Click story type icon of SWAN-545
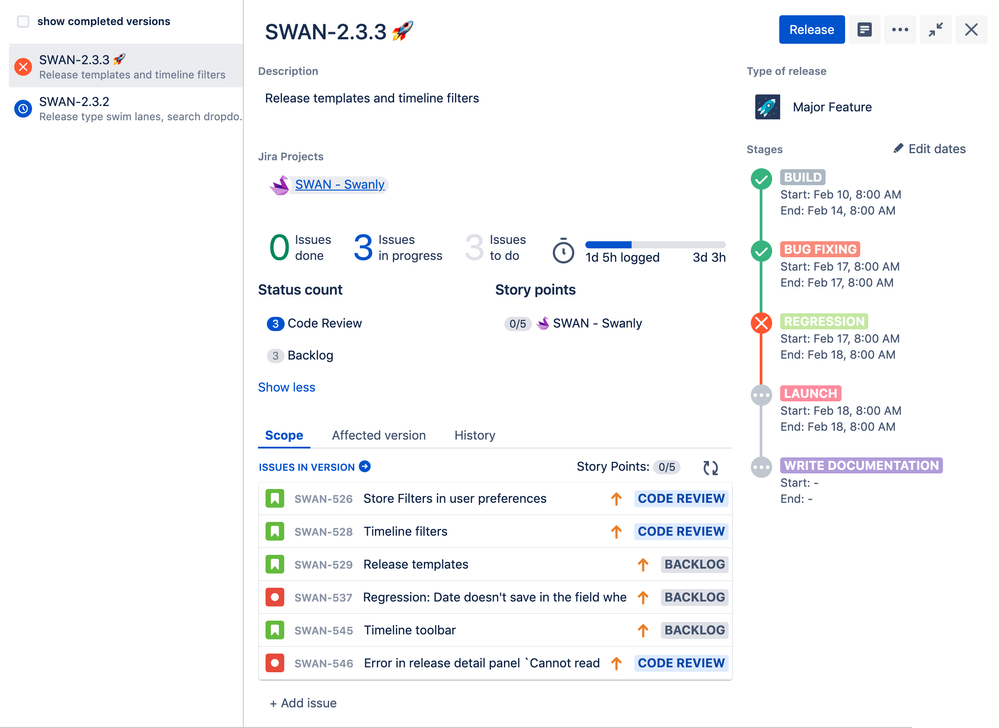This screenshot has height=728, width=999. click(275, 631)
